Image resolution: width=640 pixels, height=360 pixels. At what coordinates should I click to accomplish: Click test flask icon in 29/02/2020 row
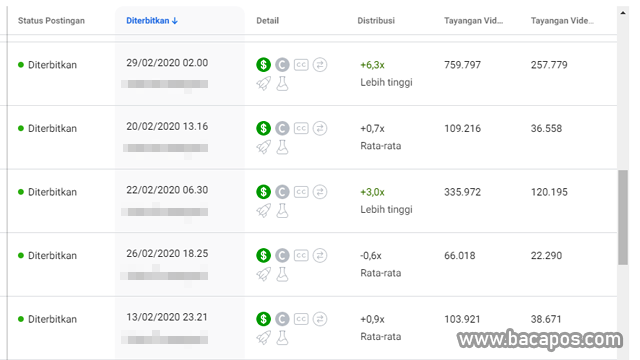click(x=282, y=83)
